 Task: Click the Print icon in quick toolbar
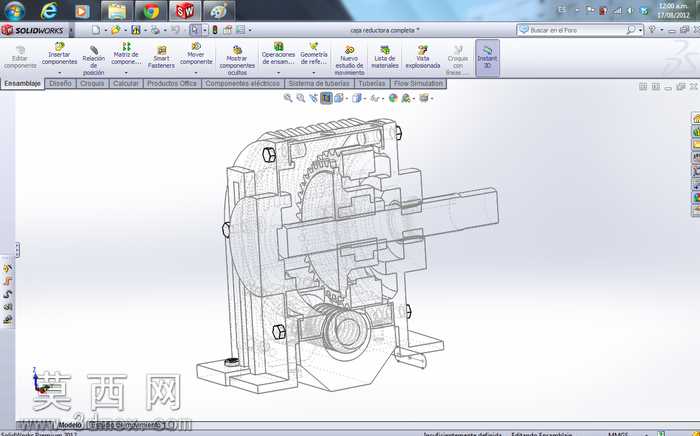pyautogui.click(x=155, y=30)
